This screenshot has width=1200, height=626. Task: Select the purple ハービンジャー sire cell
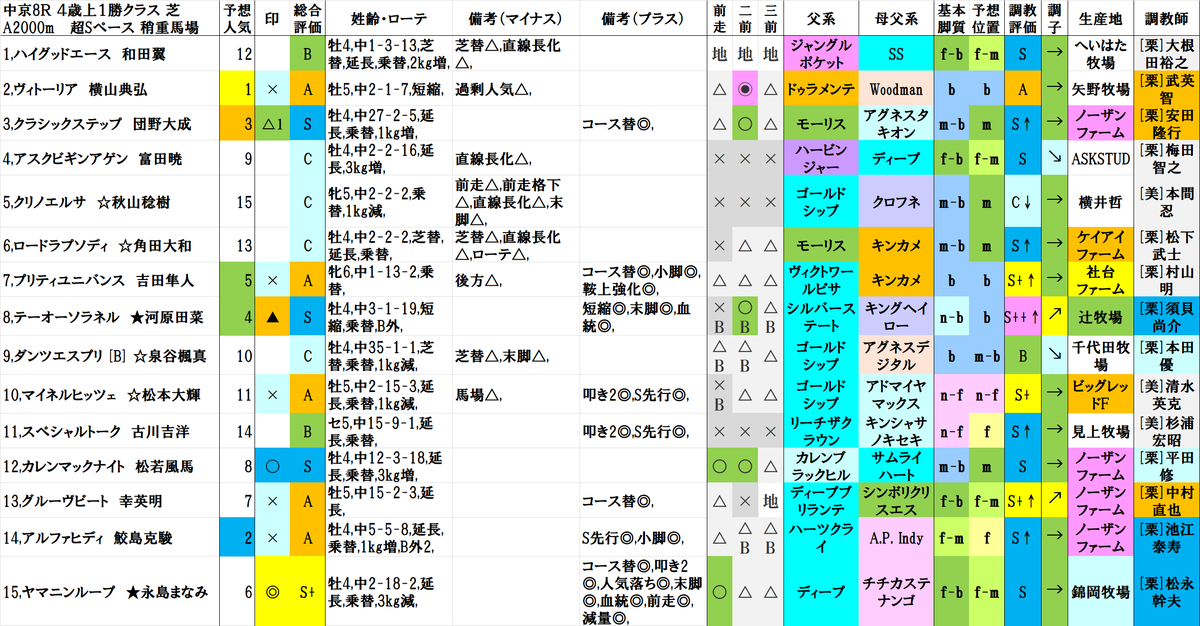point(820,156)
